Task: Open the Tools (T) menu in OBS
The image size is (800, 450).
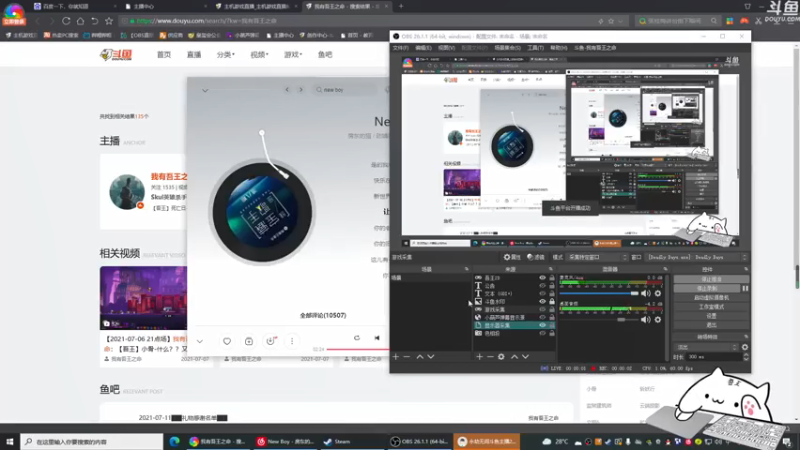Action: pos(535,47)
